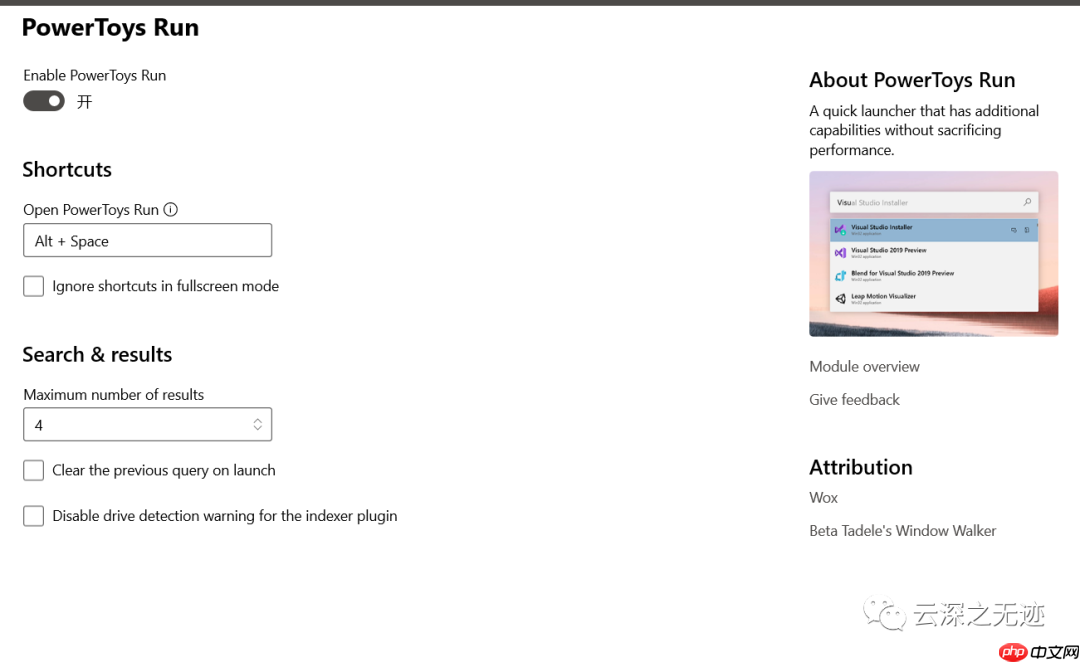Check Ignore shortcuts in fullscreen mode
The height and width of the screenshot is (662, 1080).
pos(33,286)
